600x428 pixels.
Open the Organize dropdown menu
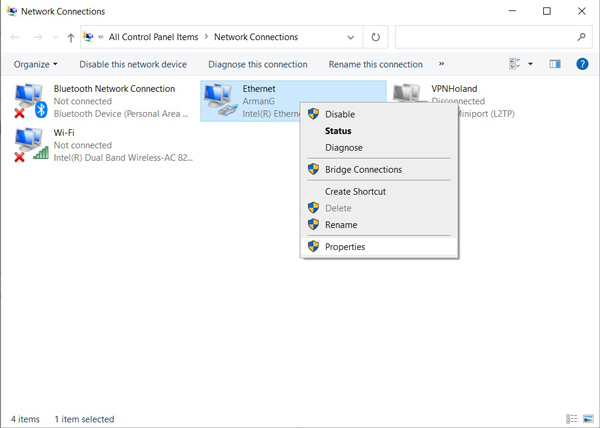click(x=36, y=64)
